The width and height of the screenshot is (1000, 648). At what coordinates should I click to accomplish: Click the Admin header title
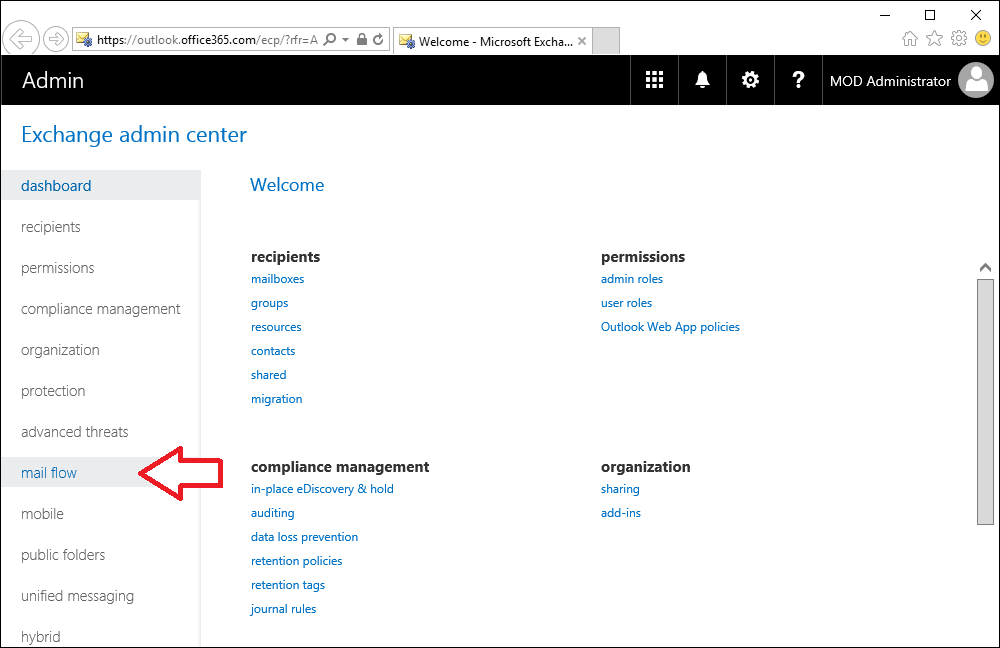(x=53, y=80)
